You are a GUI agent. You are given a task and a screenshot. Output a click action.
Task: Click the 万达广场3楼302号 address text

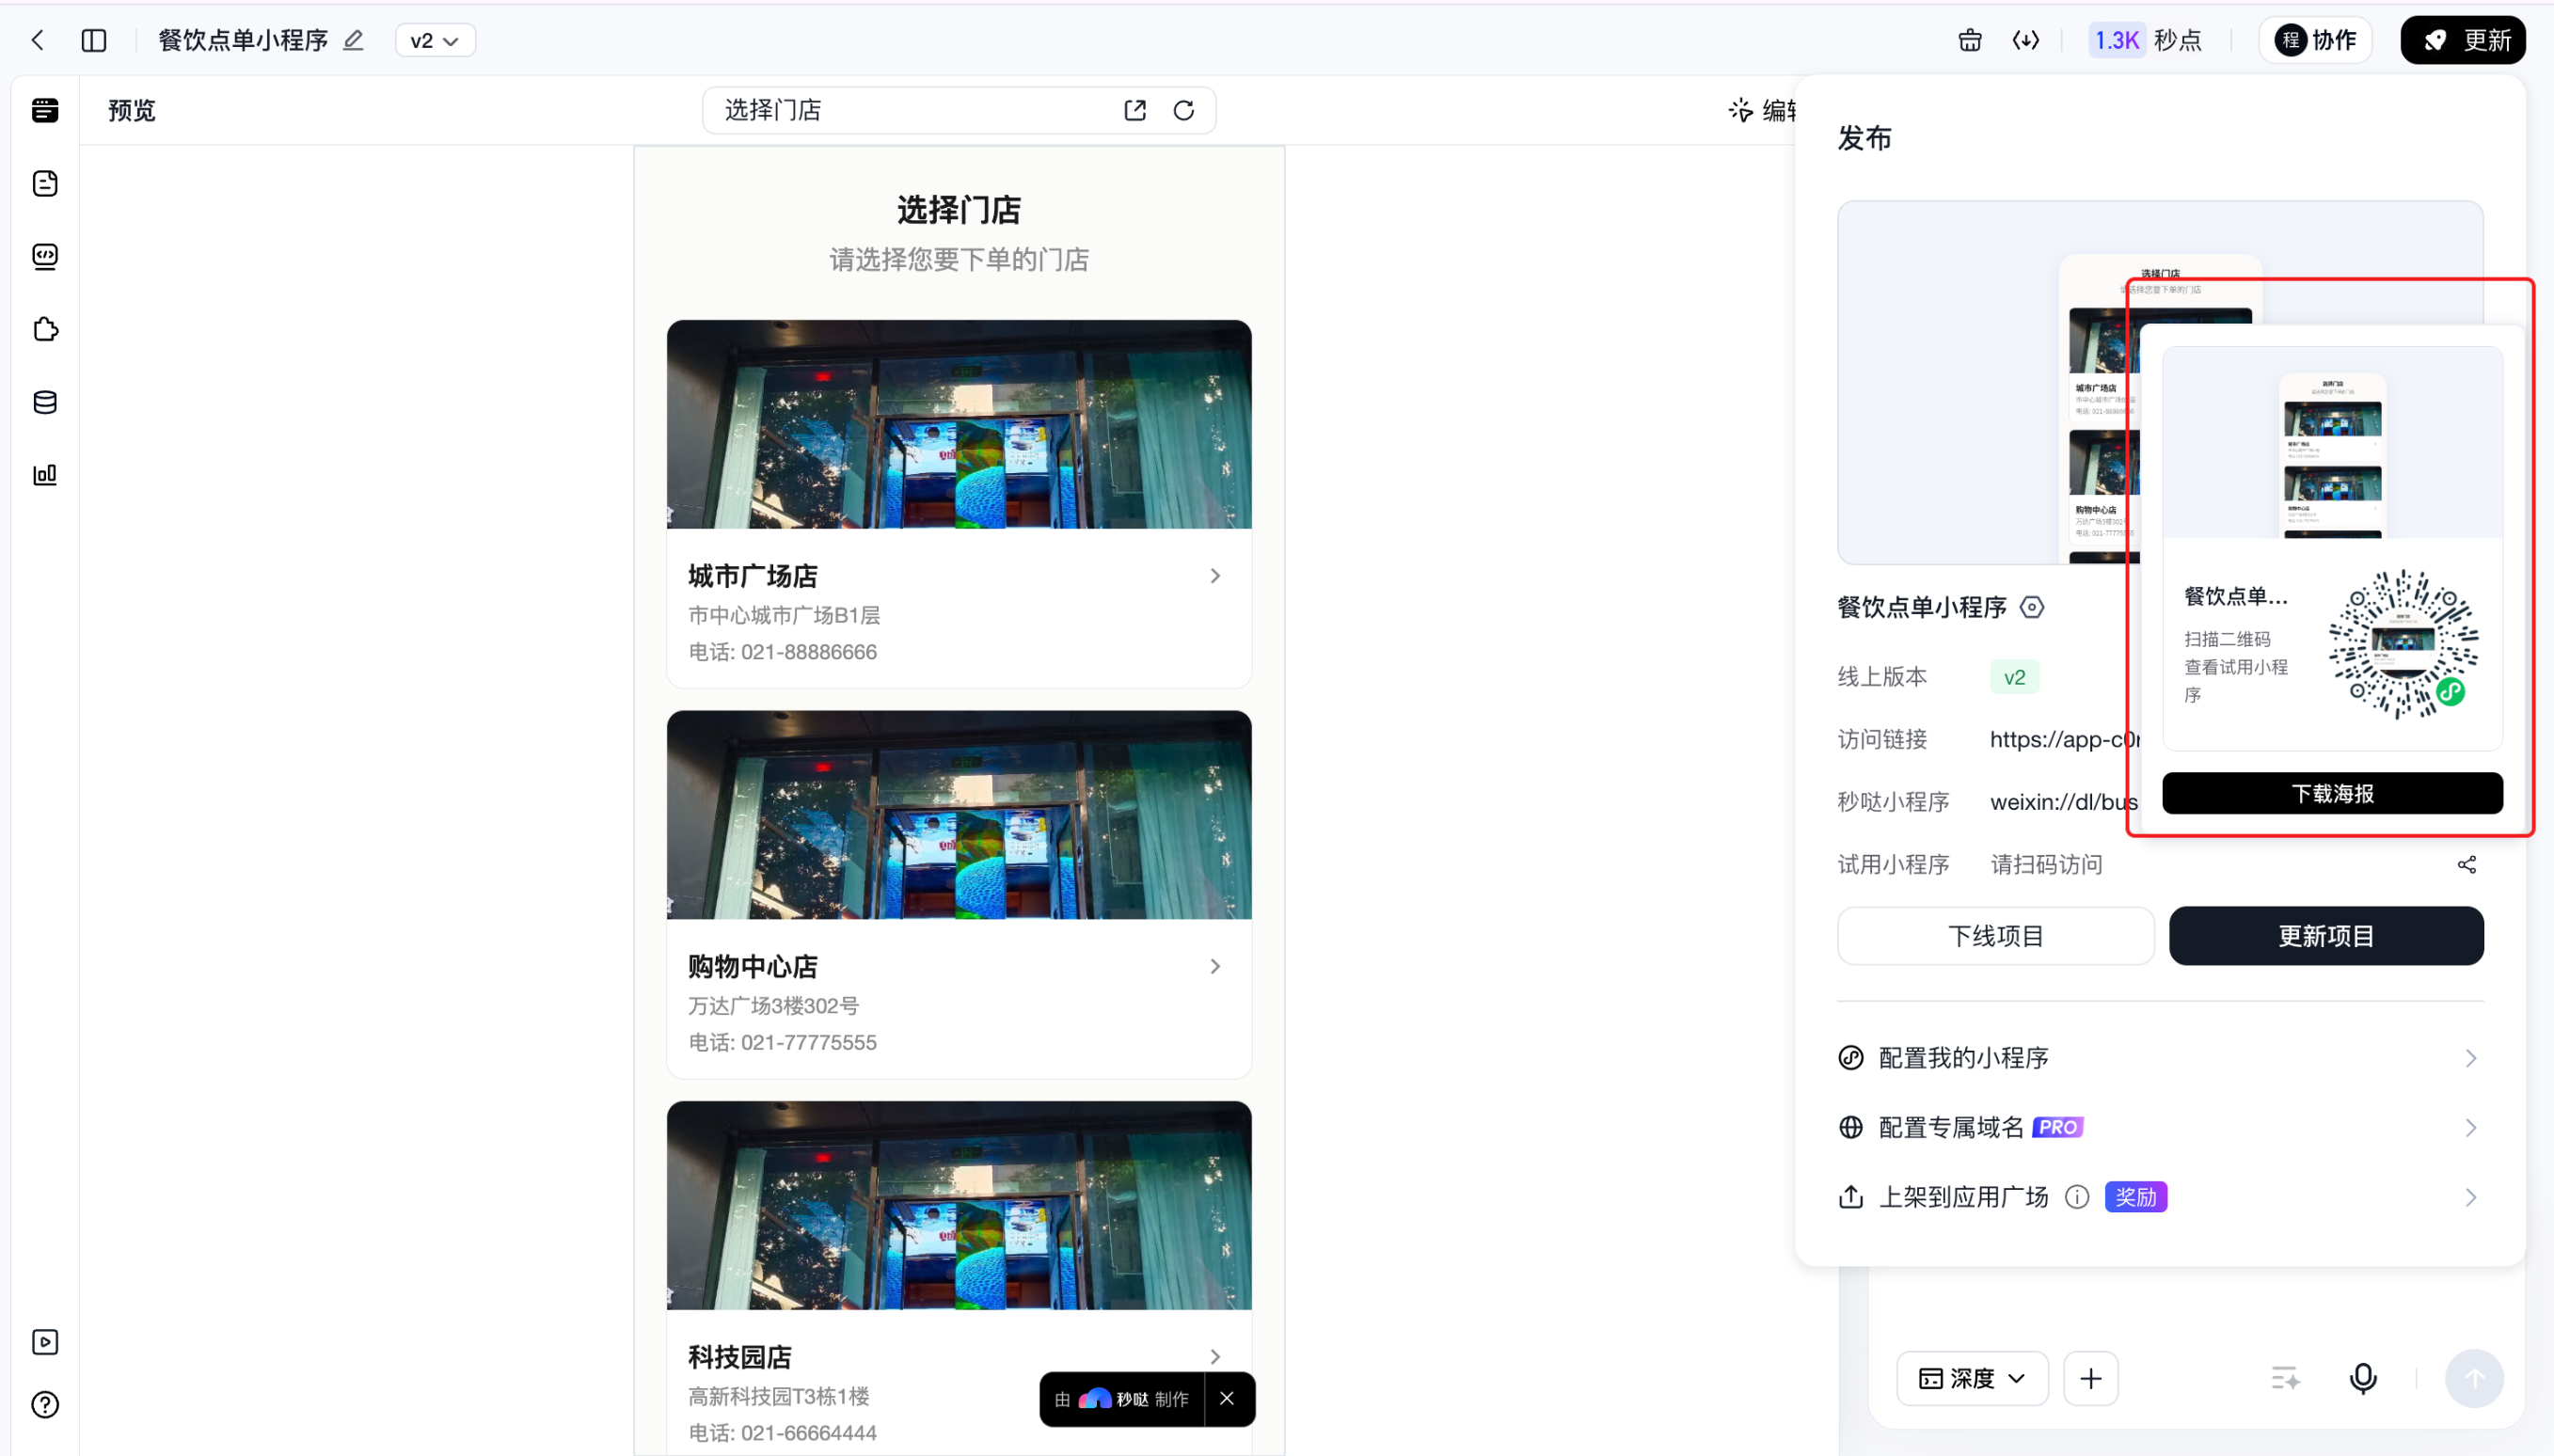pos(773,1006)
